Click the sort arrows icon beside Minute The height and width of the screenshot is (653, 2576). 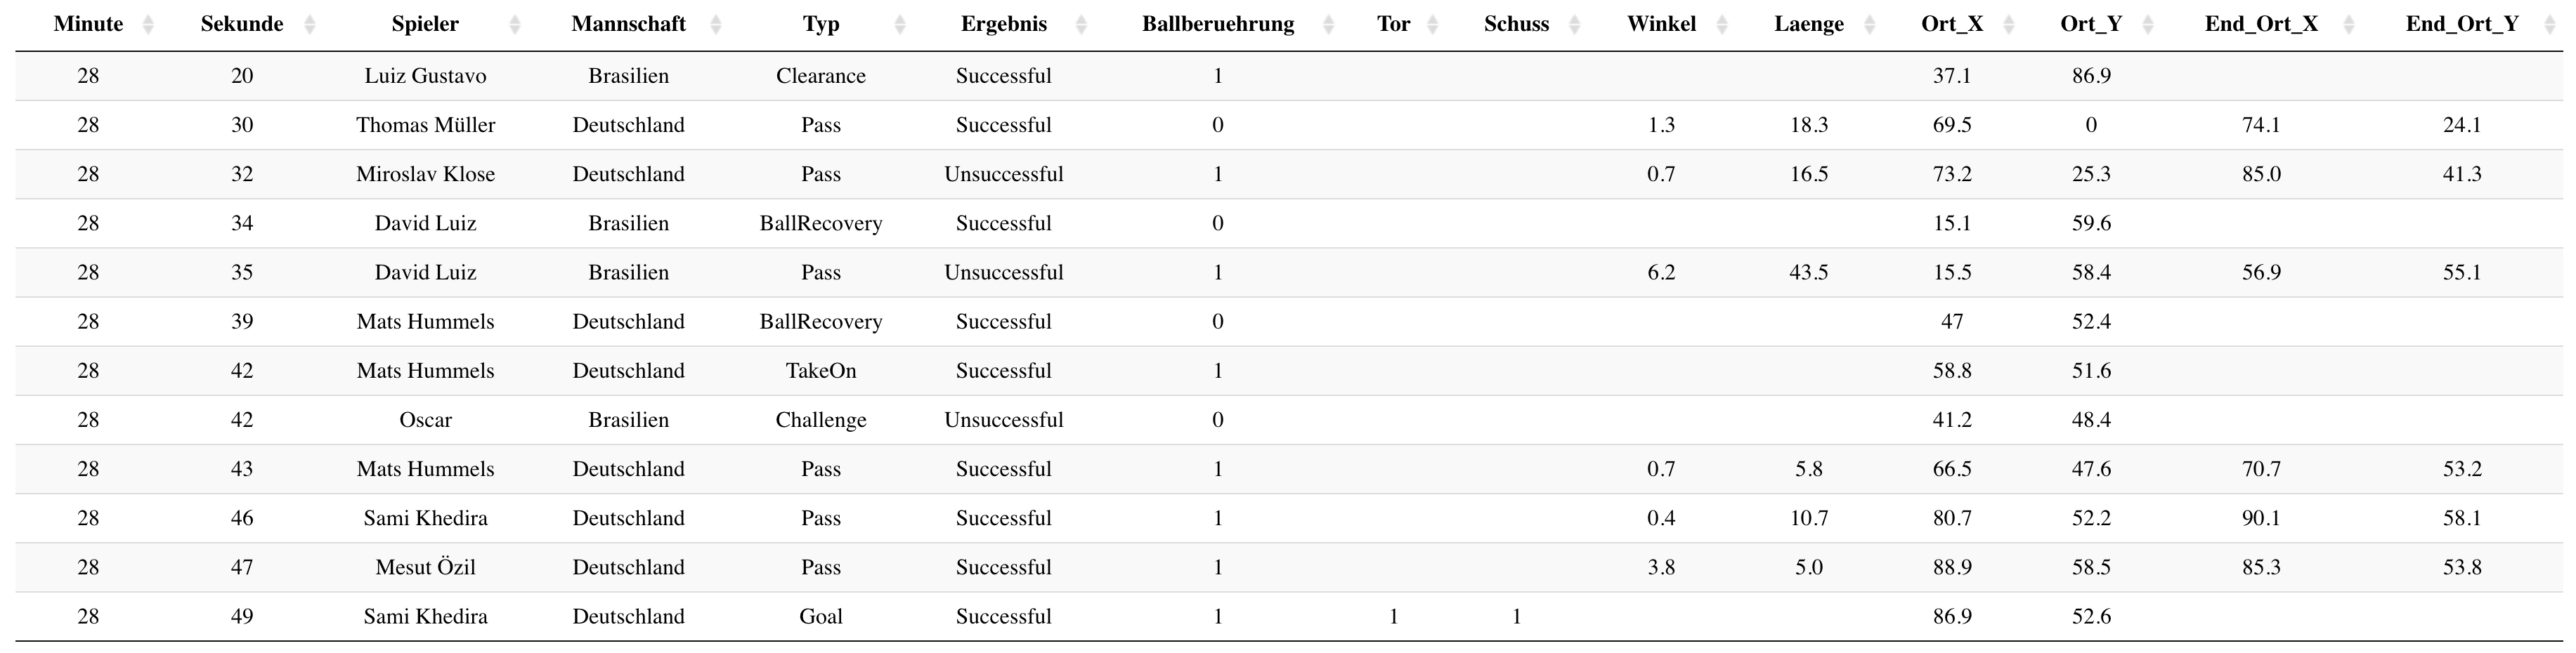tap(148, 25)
